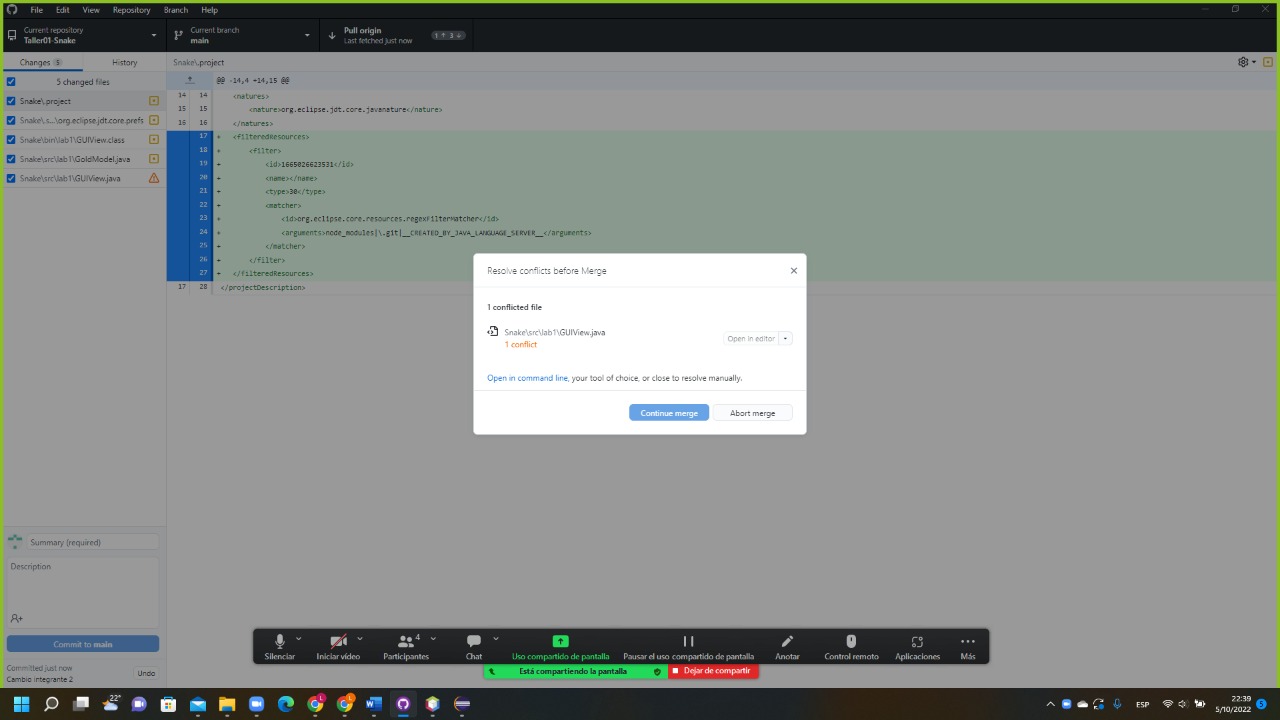Open the Current repository dropdown
1280x720 pixels.
[x=85, y=35]
